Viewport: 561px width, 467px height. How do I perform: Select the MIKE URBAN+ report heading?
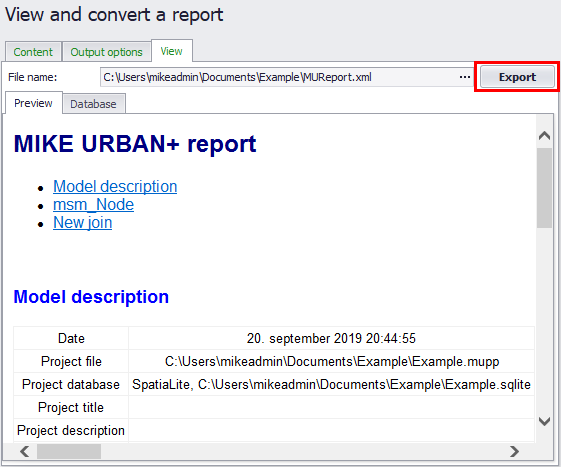click(x=135, y=144)
